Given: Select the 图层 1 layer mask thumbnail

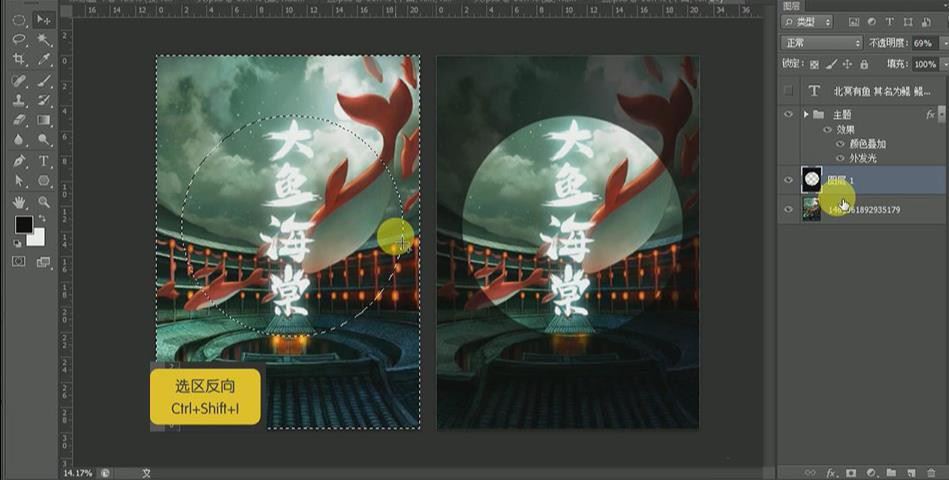Looking at the screenshot, I should 812,180.
